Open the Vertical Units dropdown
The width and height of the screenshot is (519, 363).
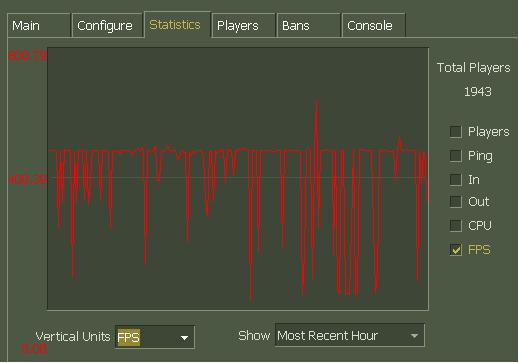[155, 337]
